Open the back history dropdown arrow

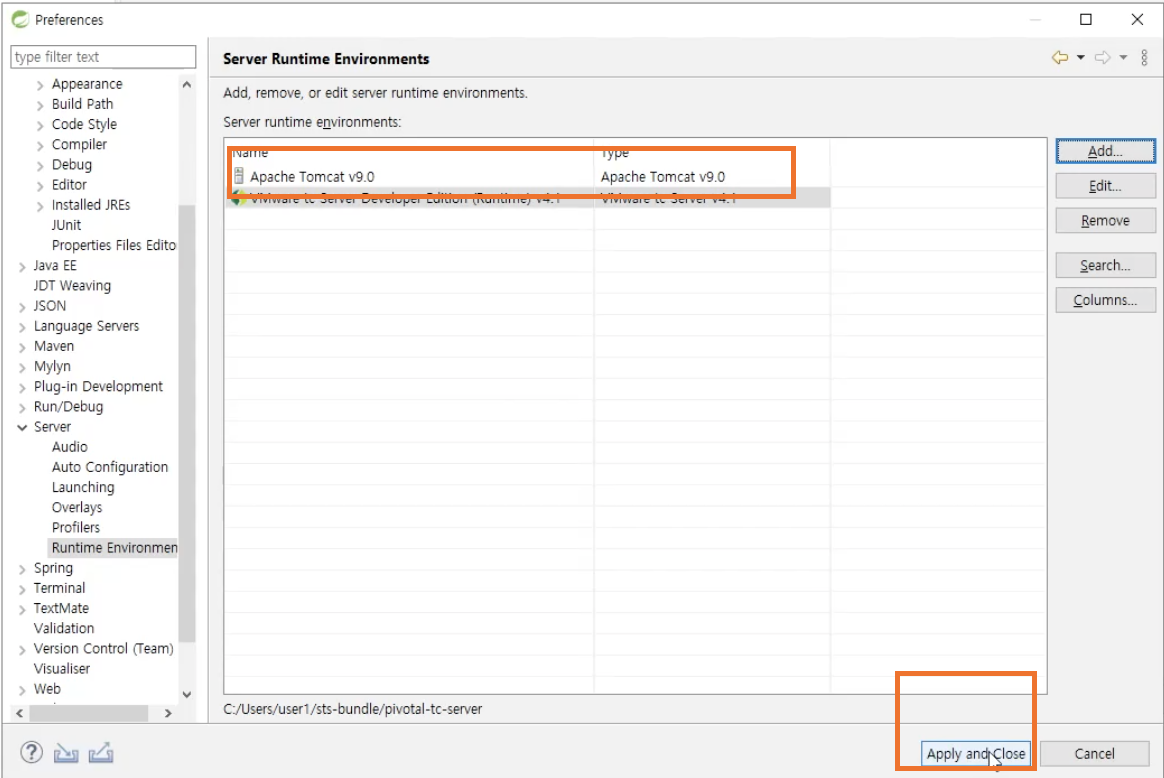coord(1081,58)
